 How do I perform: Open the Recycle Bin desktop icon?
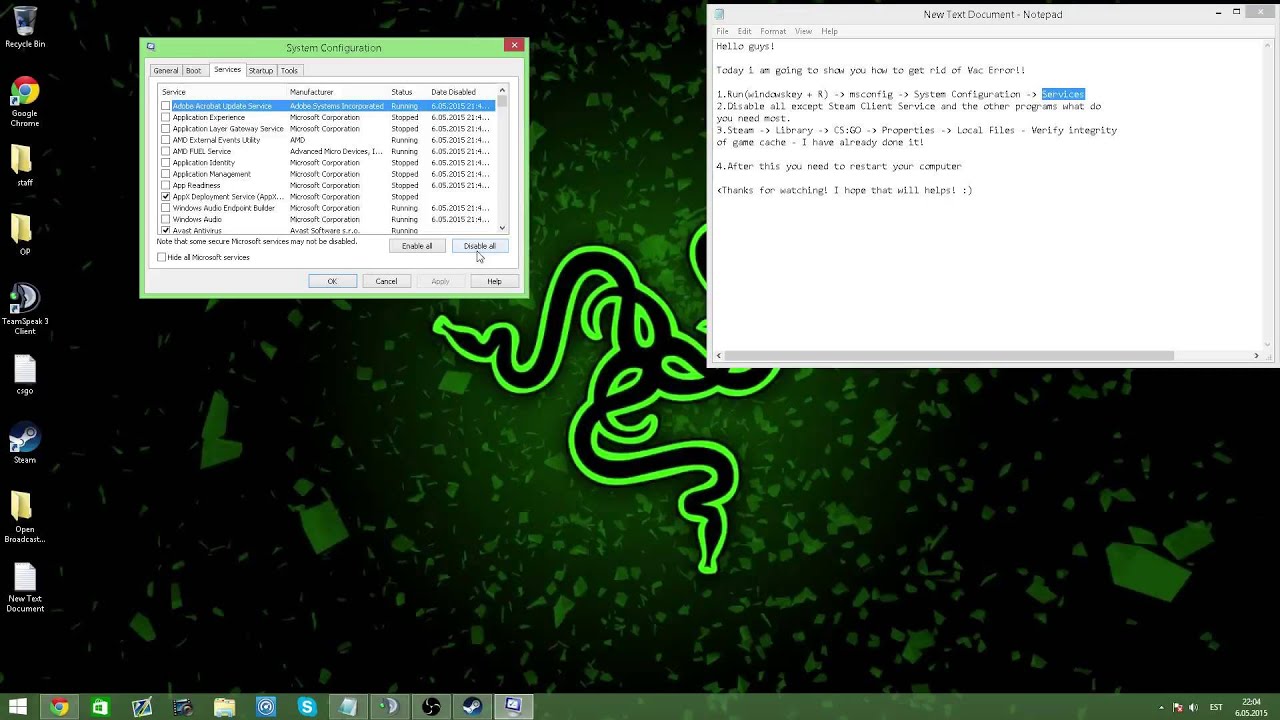[25, 28]
